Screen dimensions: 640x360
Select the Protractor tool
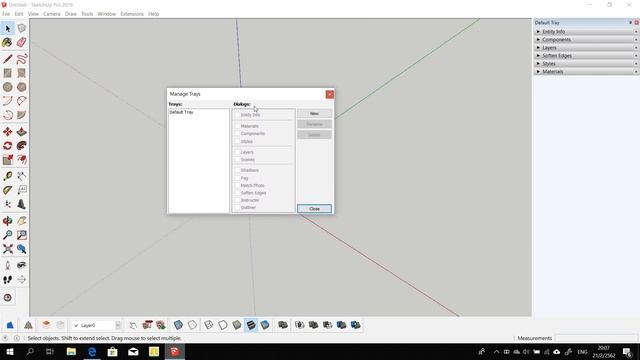(8, 190)
